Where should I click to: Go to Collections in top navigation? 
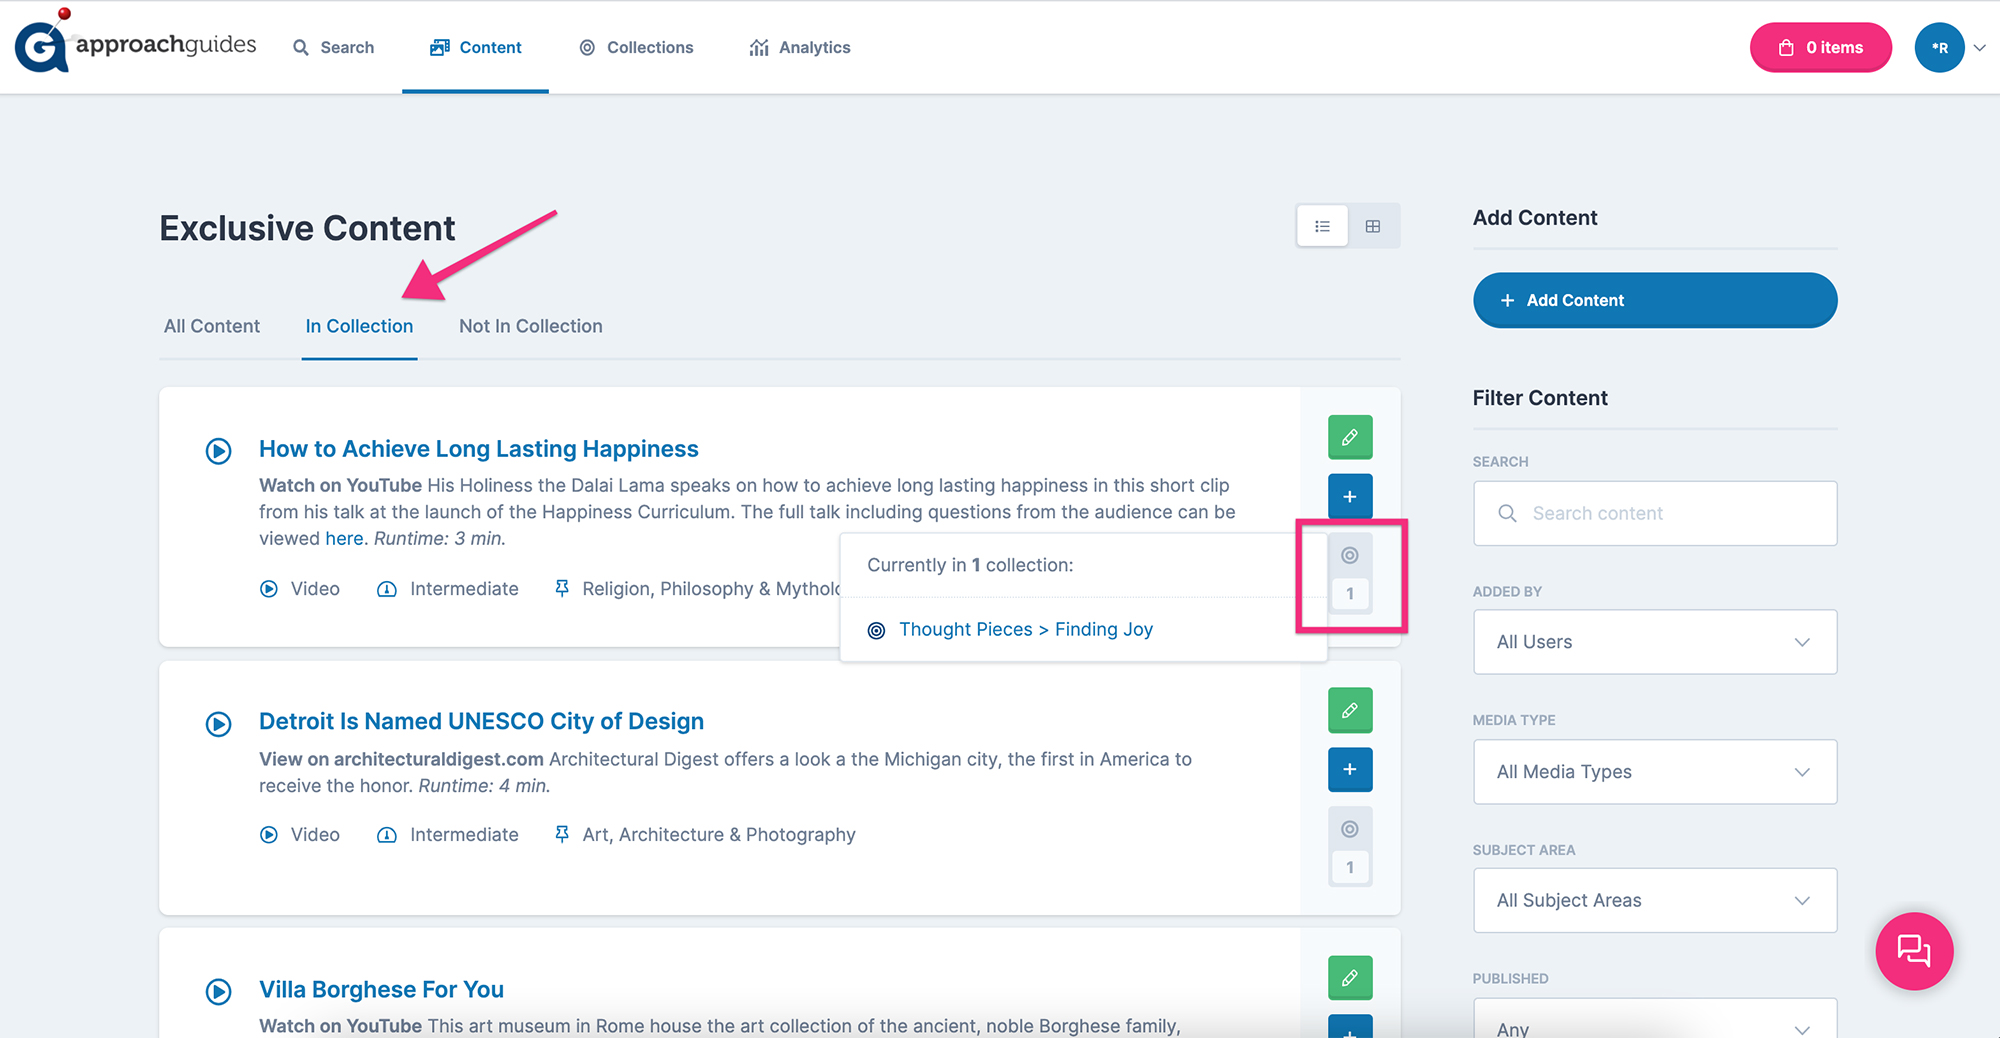point(636,47)
